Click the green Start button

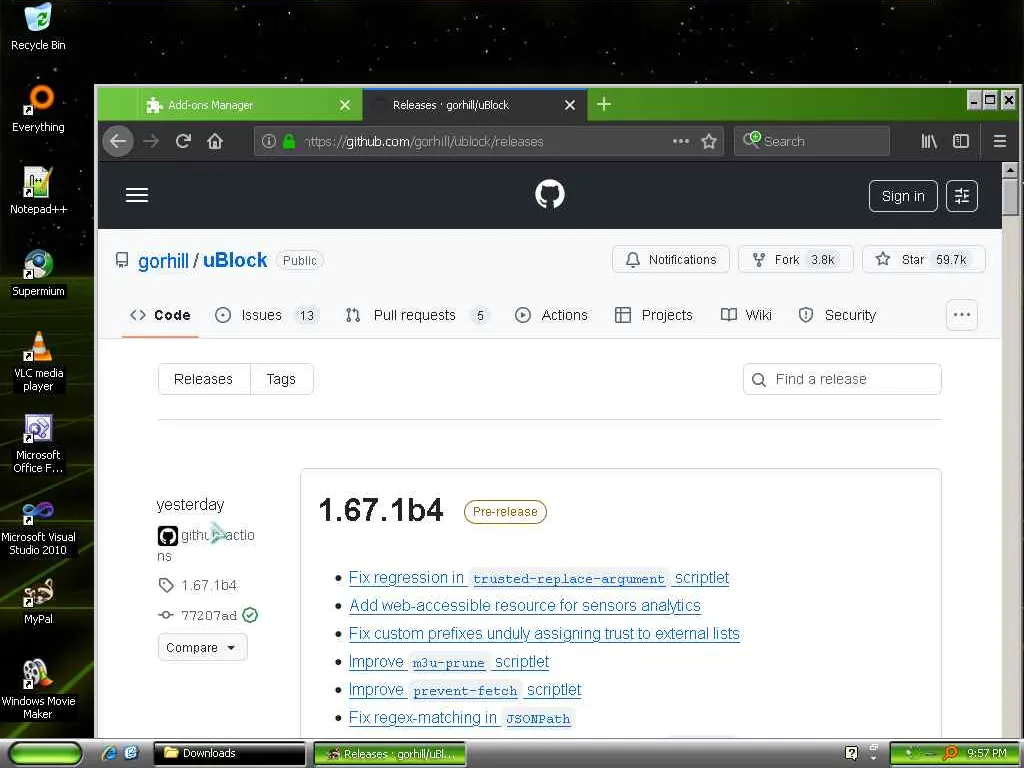(45, 754)
